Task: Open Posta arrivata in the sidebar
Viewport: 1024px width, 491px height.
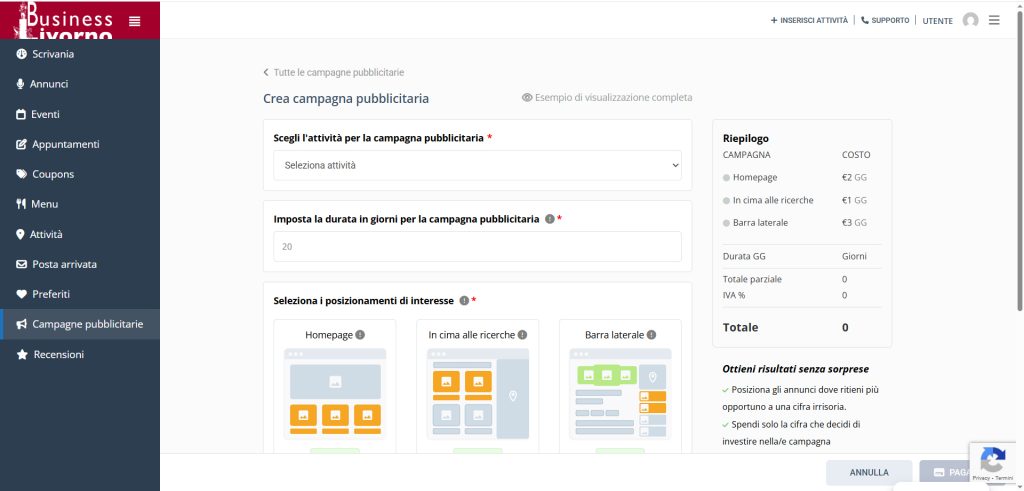Action: (x=64, y=264)
